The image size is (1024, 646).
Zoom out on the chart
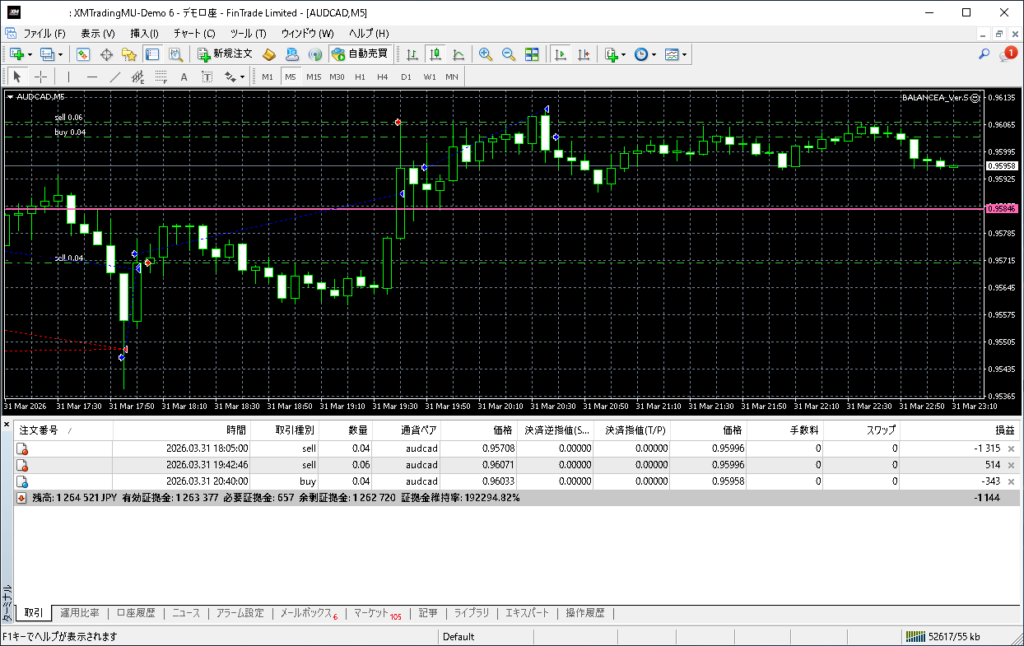(508, 54)
